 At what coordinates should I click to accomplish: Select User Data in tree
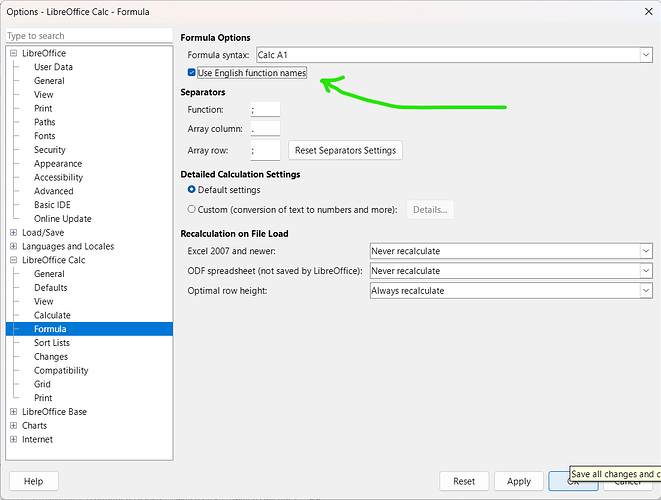coord(53,67)
